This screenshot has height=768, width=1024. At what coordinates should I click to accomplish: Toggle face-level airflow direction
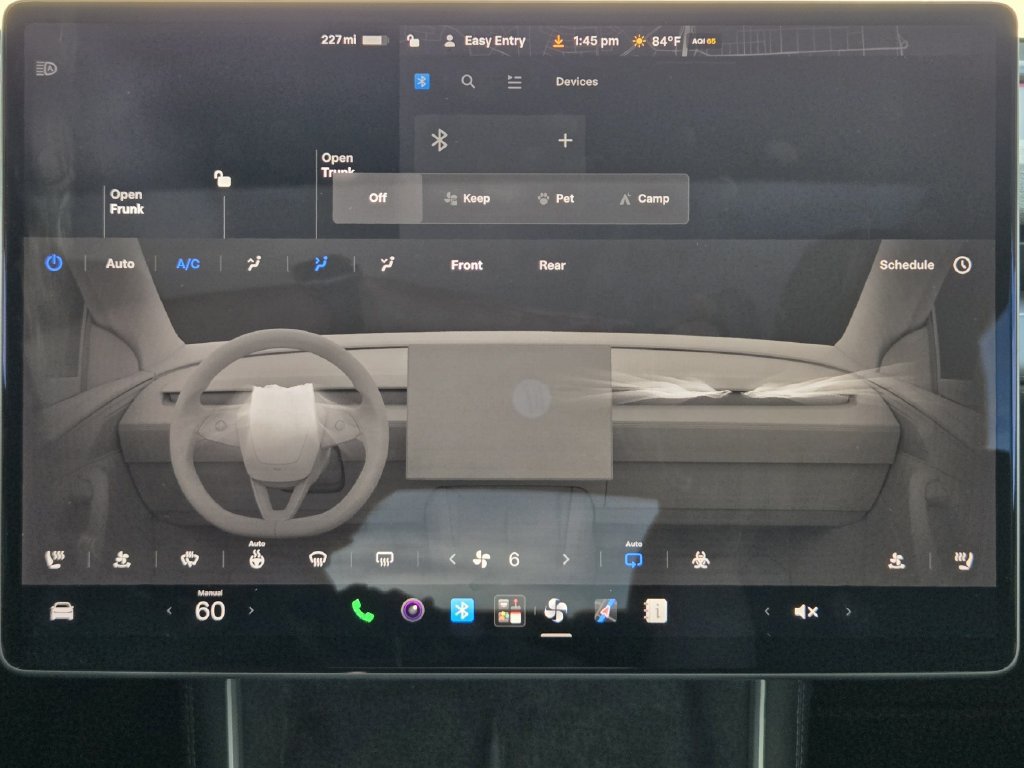321,263
